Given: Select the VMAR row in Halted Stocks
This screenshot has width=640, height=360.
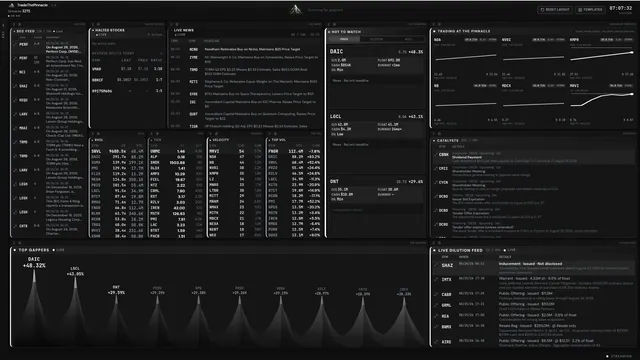Looking at the screenshot, I should click(x=127, y=69).
